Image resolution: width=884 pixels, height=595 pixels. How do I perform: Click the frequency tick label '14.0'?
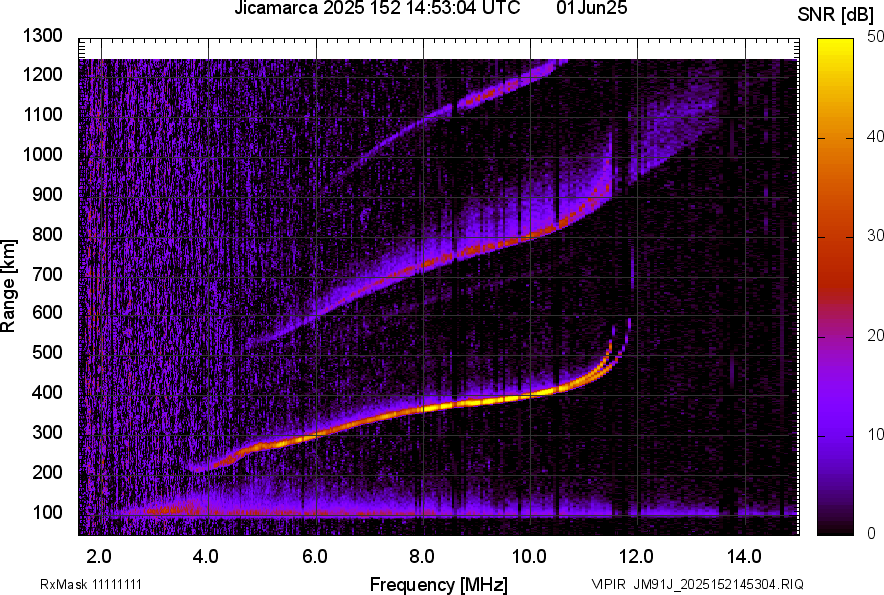tap(744, 557)
